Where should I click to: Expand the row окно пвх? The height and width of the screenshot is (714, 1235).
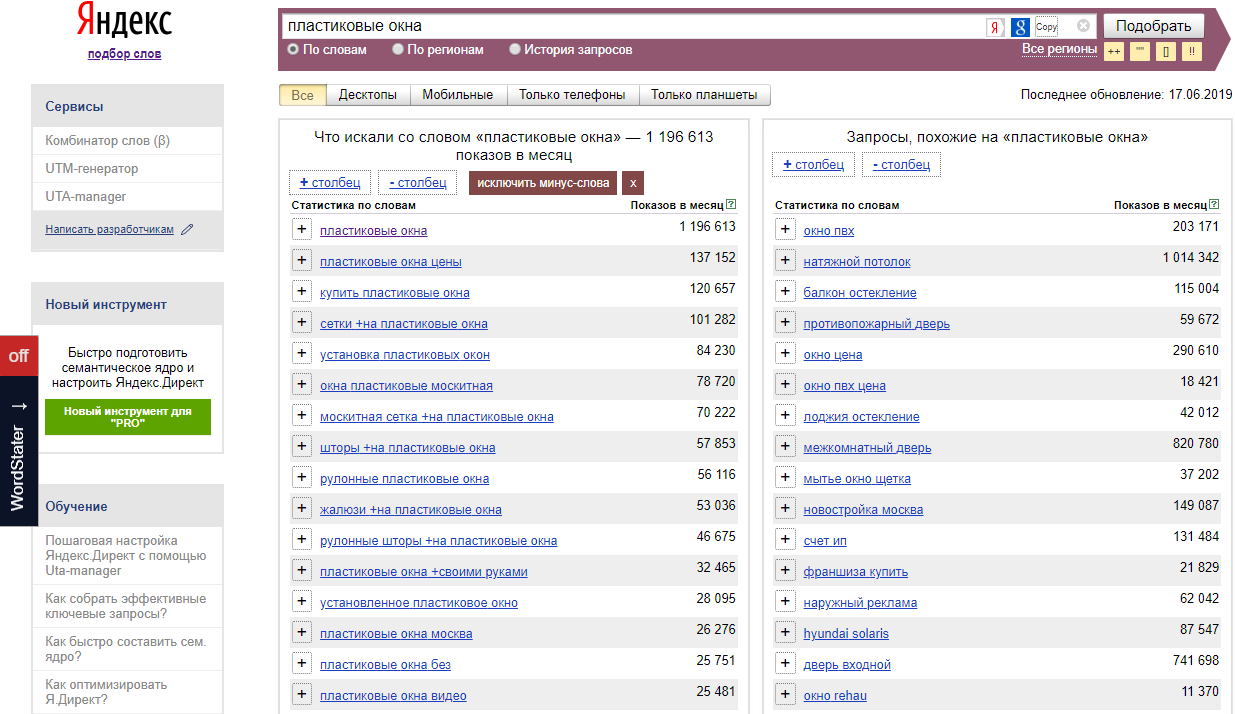click(x=786, y=229)
